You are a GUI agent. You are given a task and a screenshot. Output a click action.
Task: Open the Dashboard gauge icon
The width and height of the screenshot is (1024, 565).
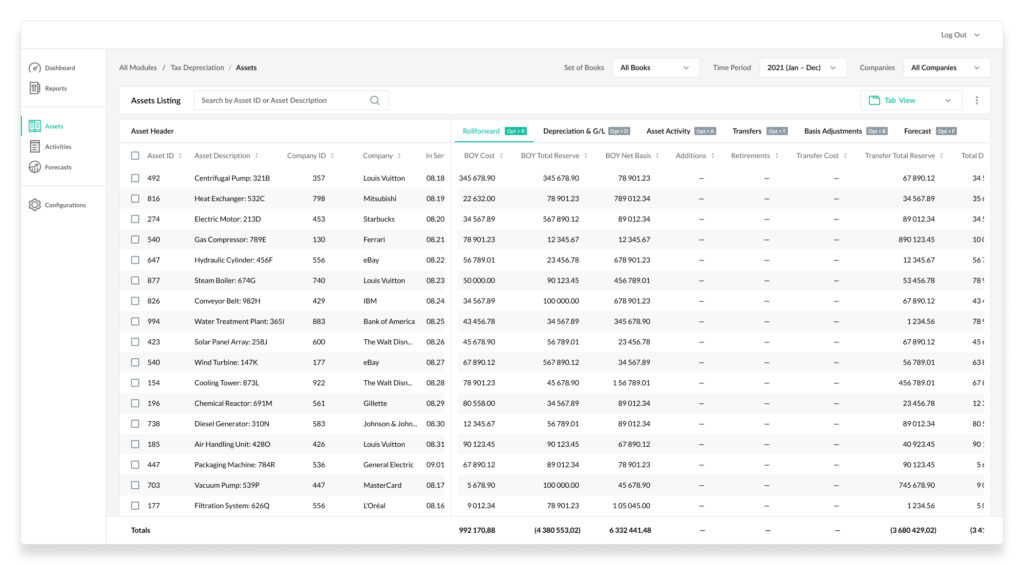tap(35, 67)
